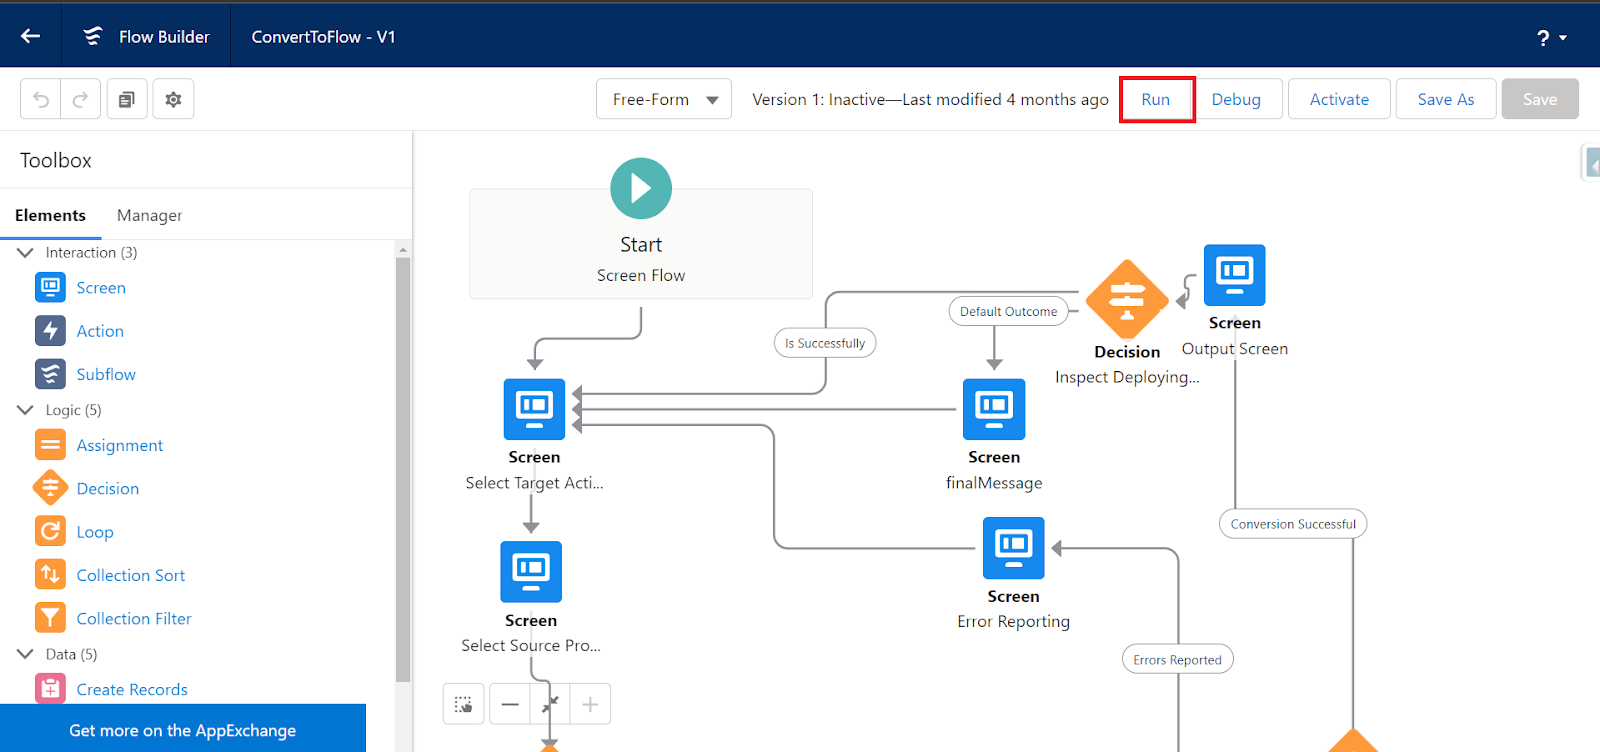
Task: Click the Start element play icon
Action: pos(641,188)
